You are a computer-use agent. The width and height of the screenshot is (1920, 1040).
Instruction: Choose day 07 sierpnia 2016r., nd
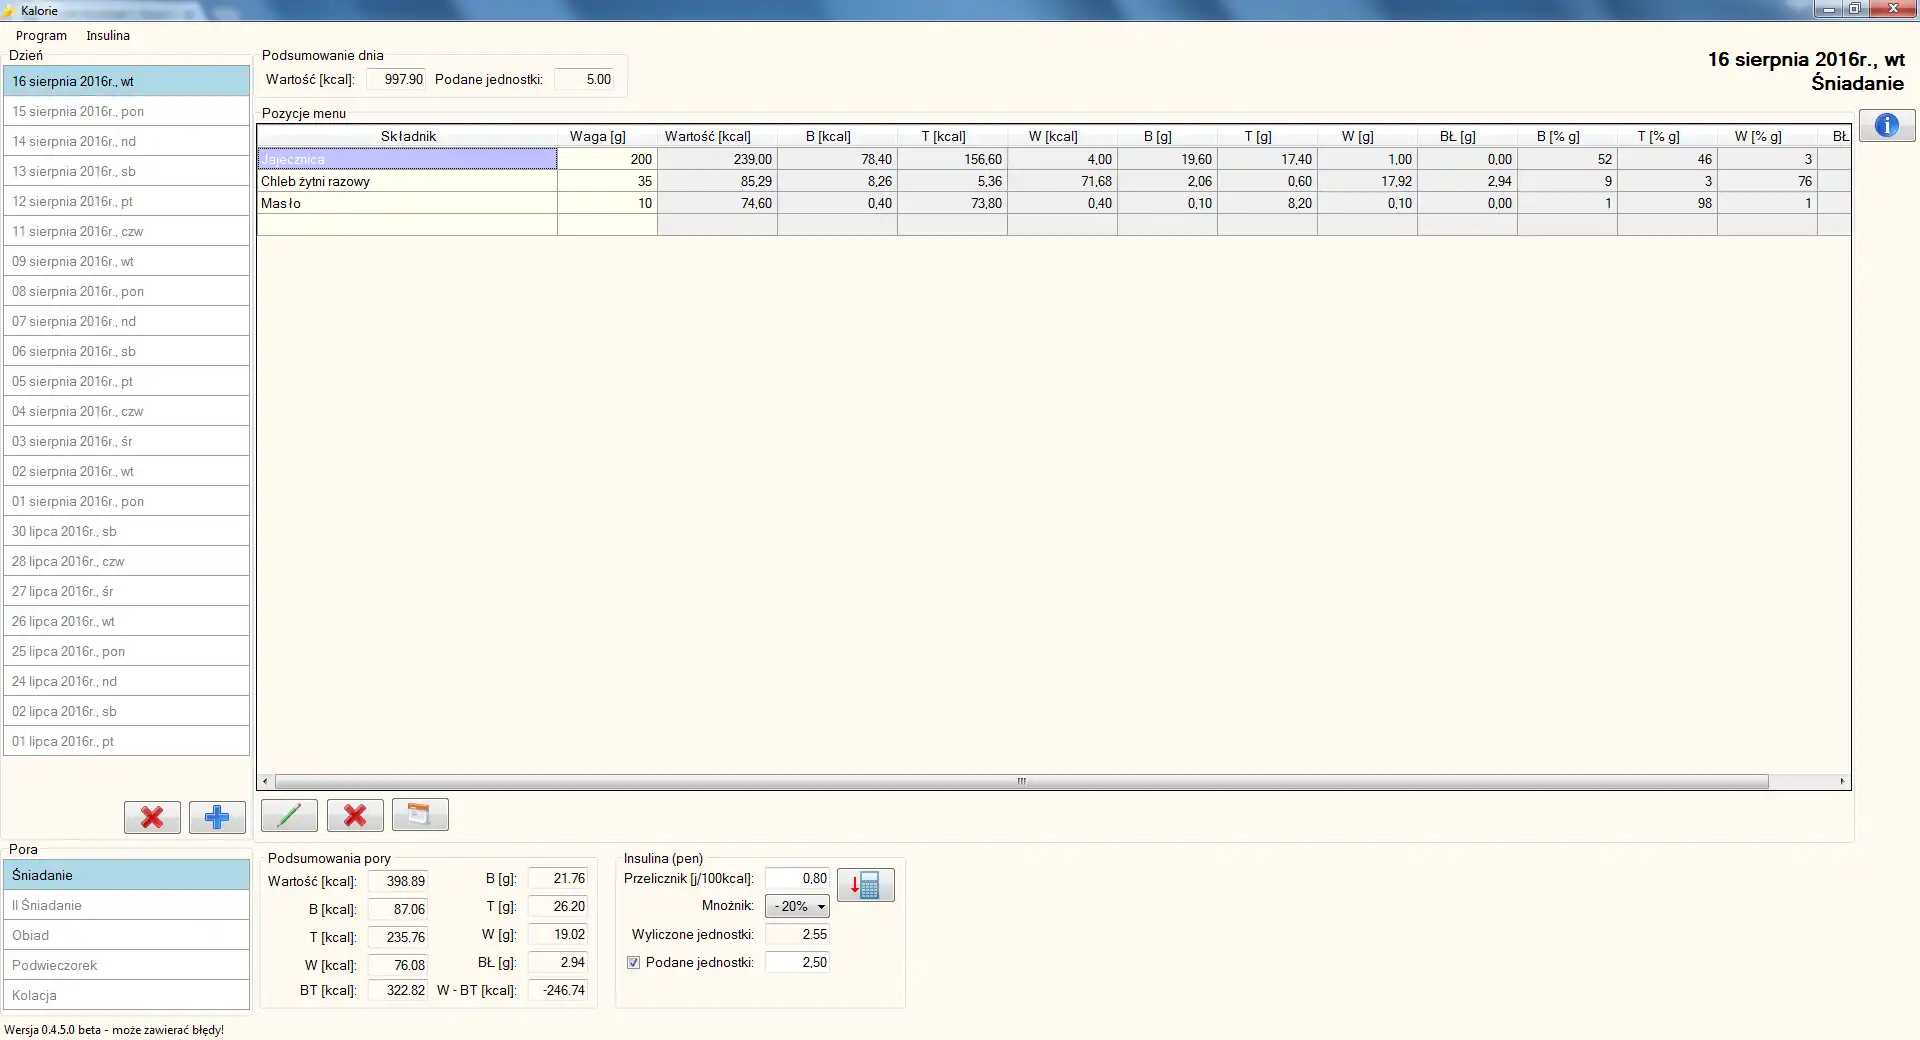point(126,321)
